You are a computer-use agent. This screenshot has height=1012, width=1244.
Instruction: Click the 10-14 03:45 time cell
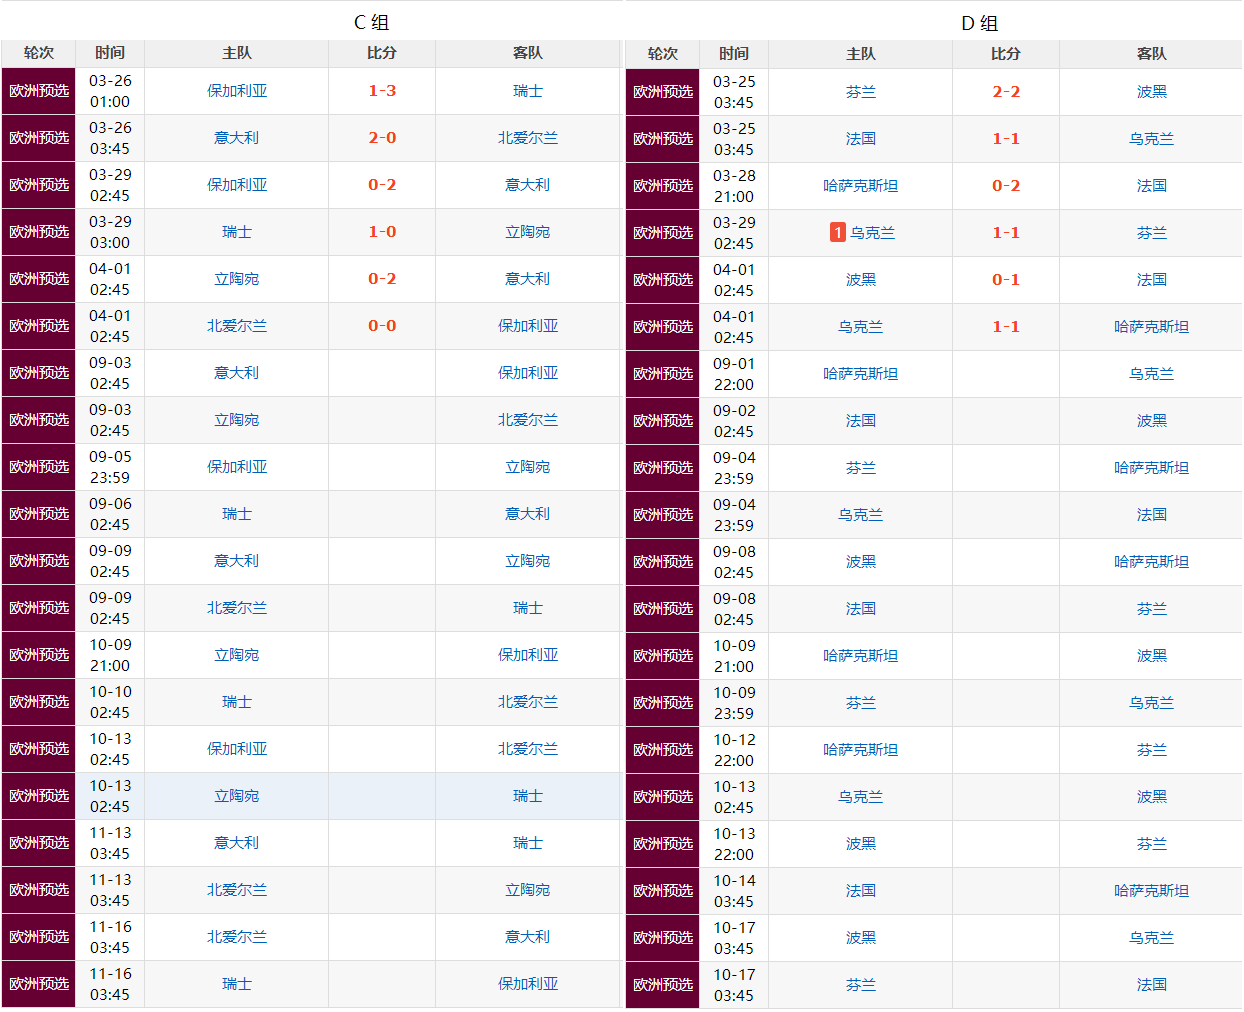pos(734,891)
